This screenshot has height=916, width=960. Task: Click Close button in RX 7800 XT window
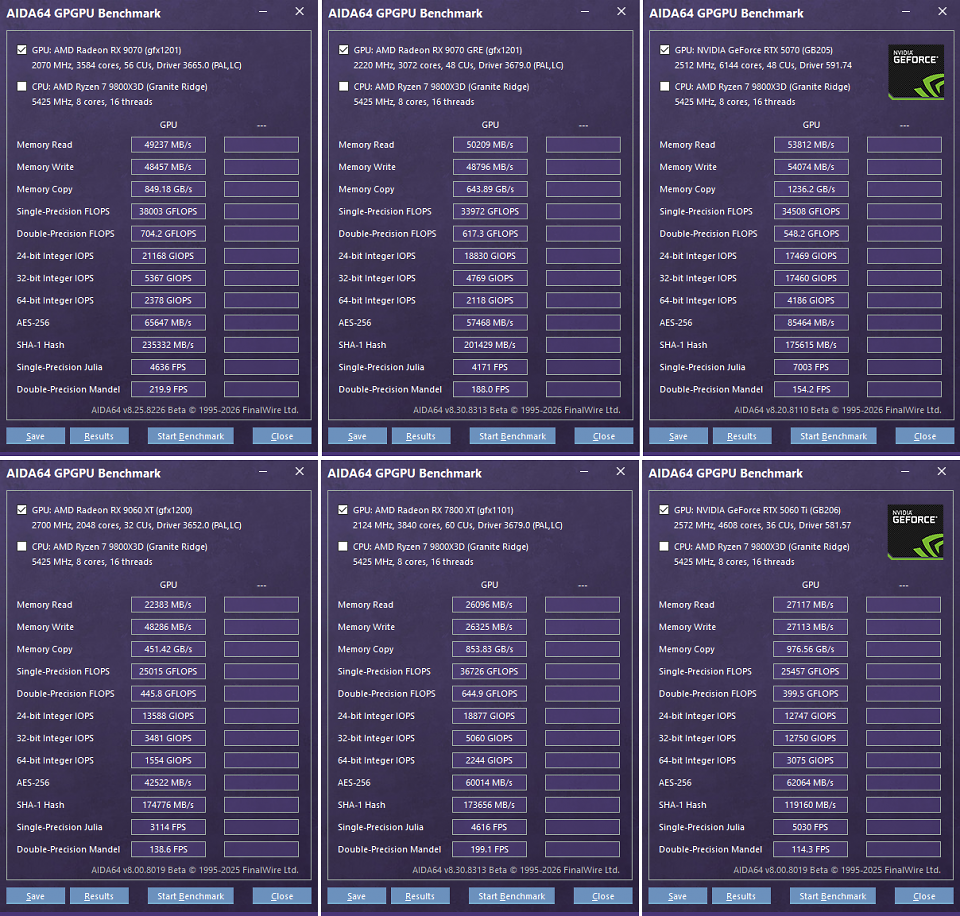(603, 896)
